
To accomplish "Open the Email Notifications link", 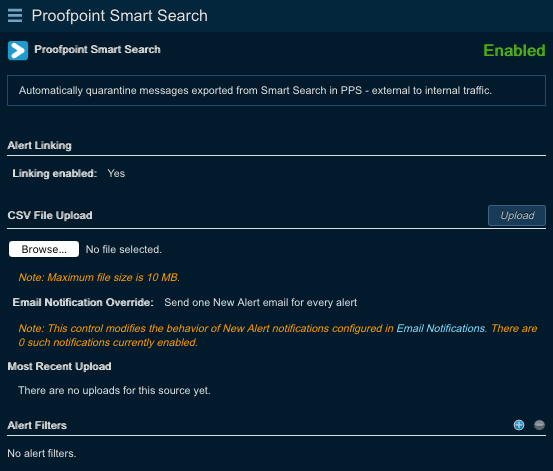I will tap(440, 328).
